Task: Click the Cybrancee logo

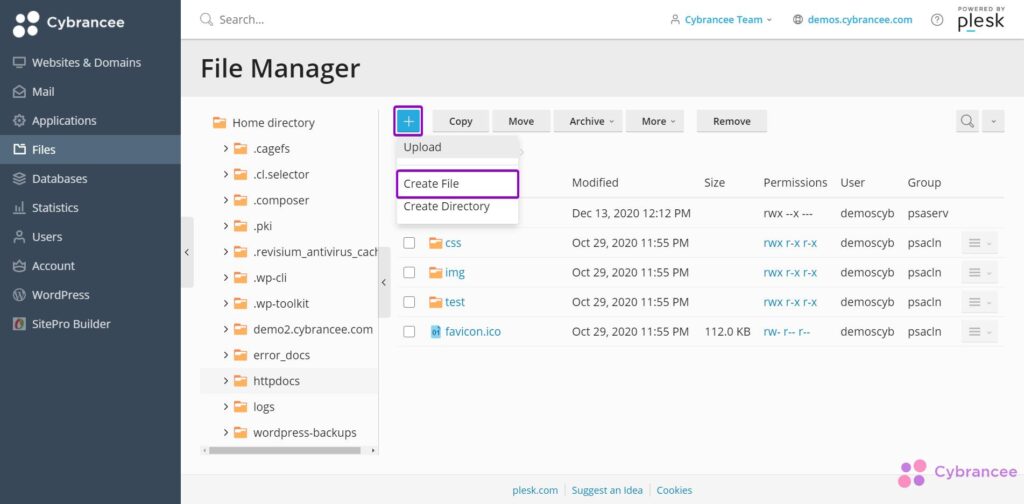Action: [69, 24]
